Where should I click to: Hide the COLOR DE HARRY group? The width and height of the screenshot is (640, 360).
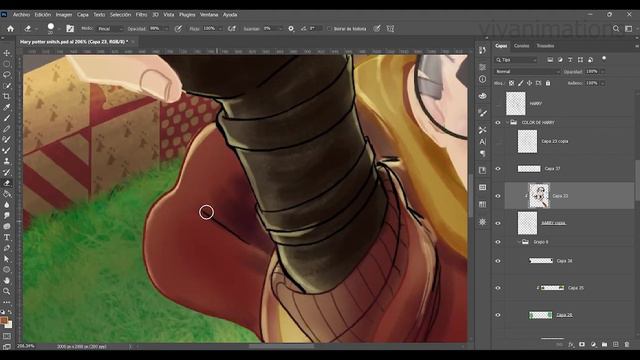coord(498,122)
